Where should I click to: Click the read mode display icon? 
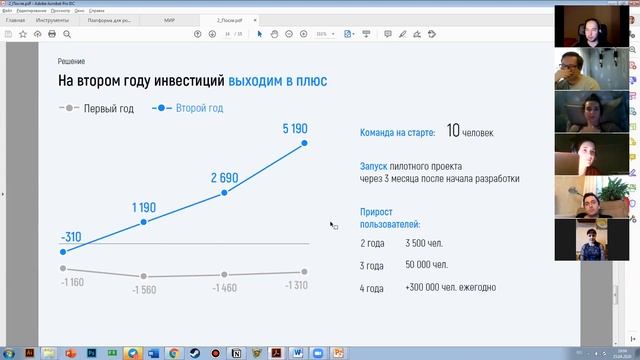366,34
